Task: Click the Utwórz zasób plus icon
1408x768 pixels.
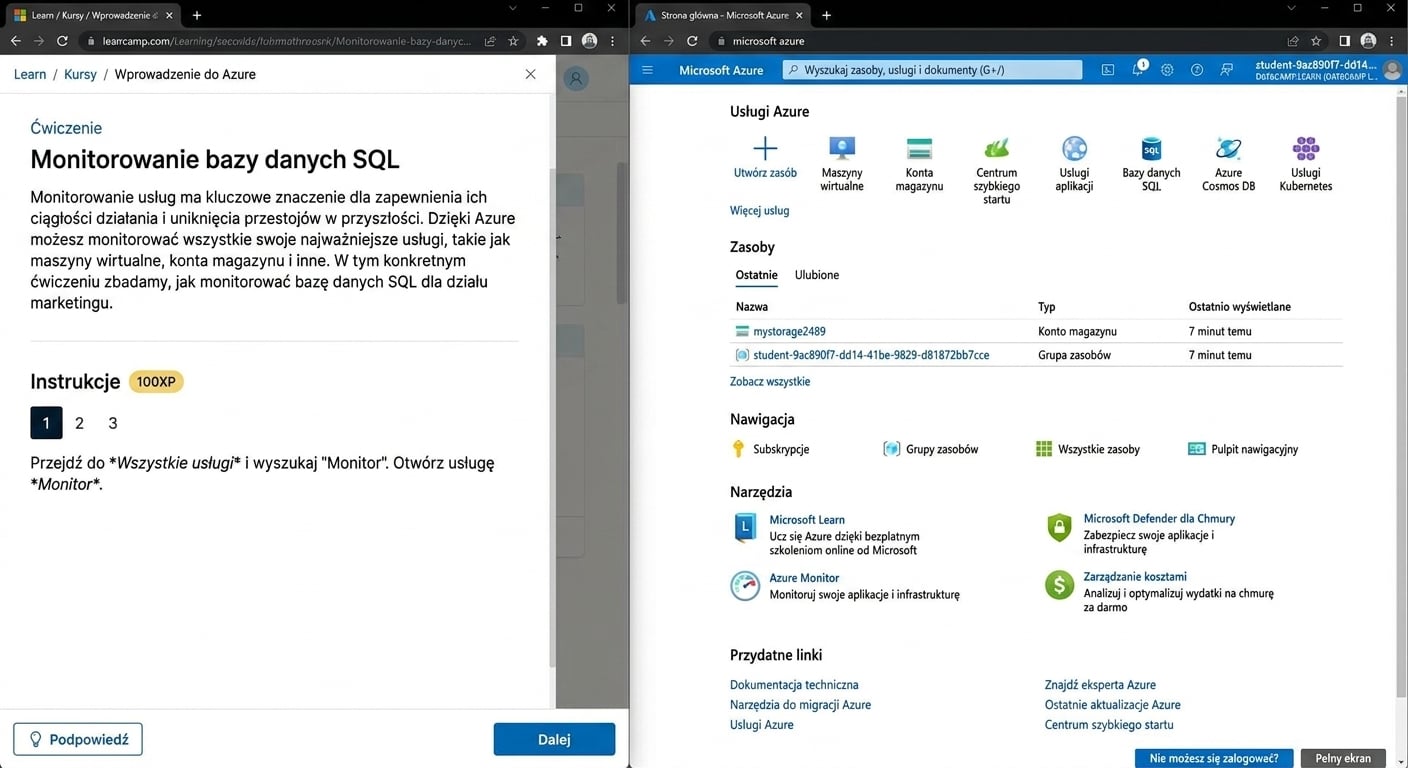Action: pyautogui.click(x=765, y=149)
